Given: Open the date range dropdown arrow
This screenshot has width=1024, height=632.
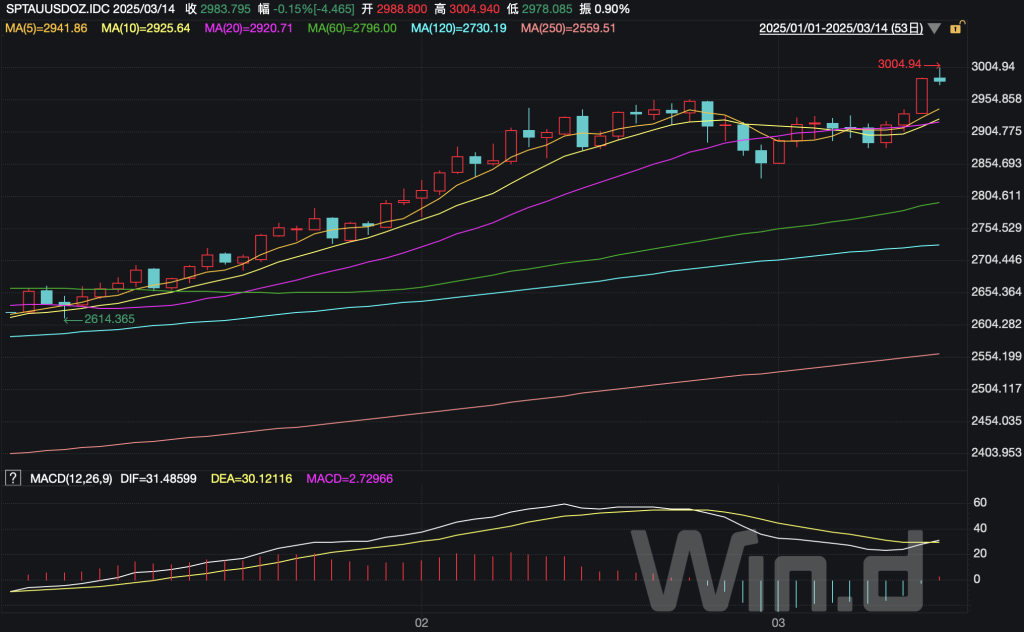Looking at the screenshot, I should (934, 29).
